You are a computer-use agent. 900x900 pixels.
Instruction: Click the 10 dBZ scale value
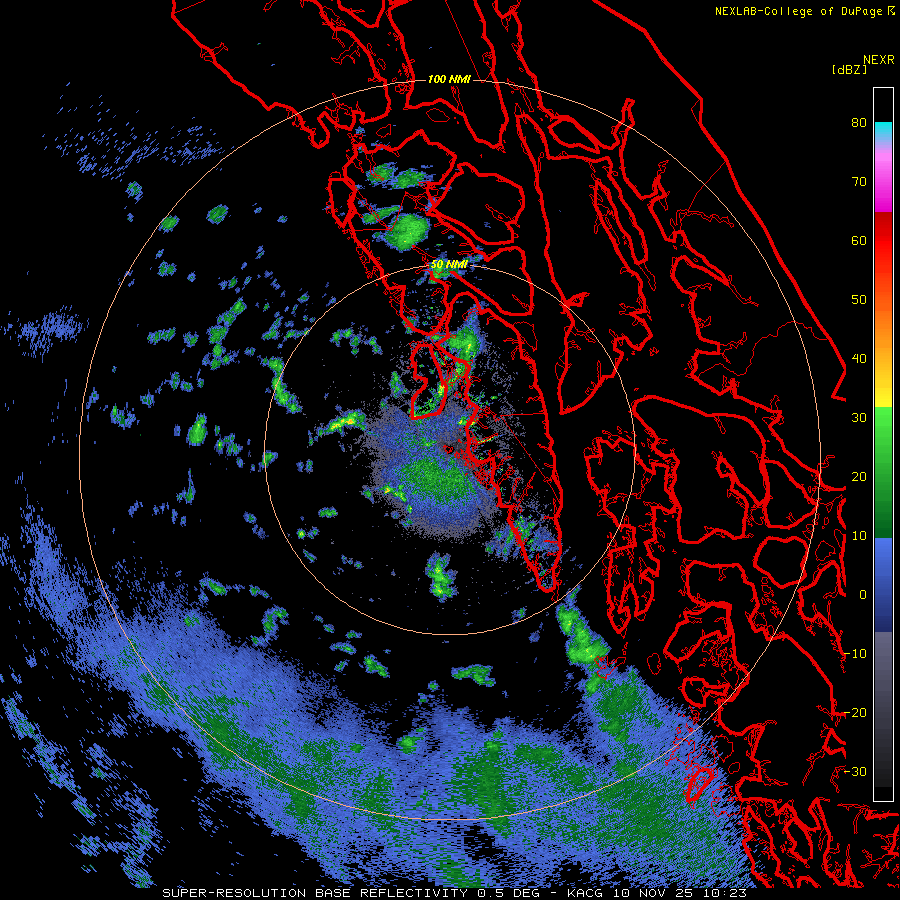(859, 536)
